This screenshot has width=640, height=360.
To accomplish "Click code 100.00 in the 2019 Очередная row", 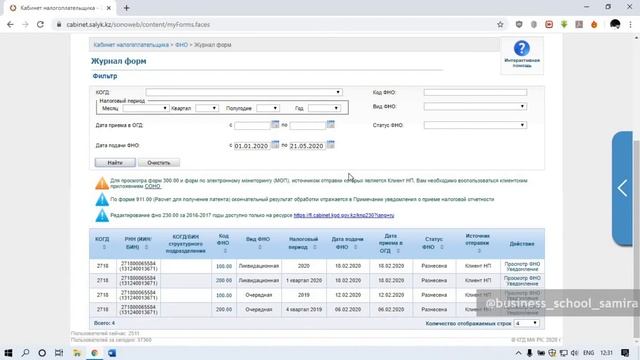I will click(x=224, y=295).
